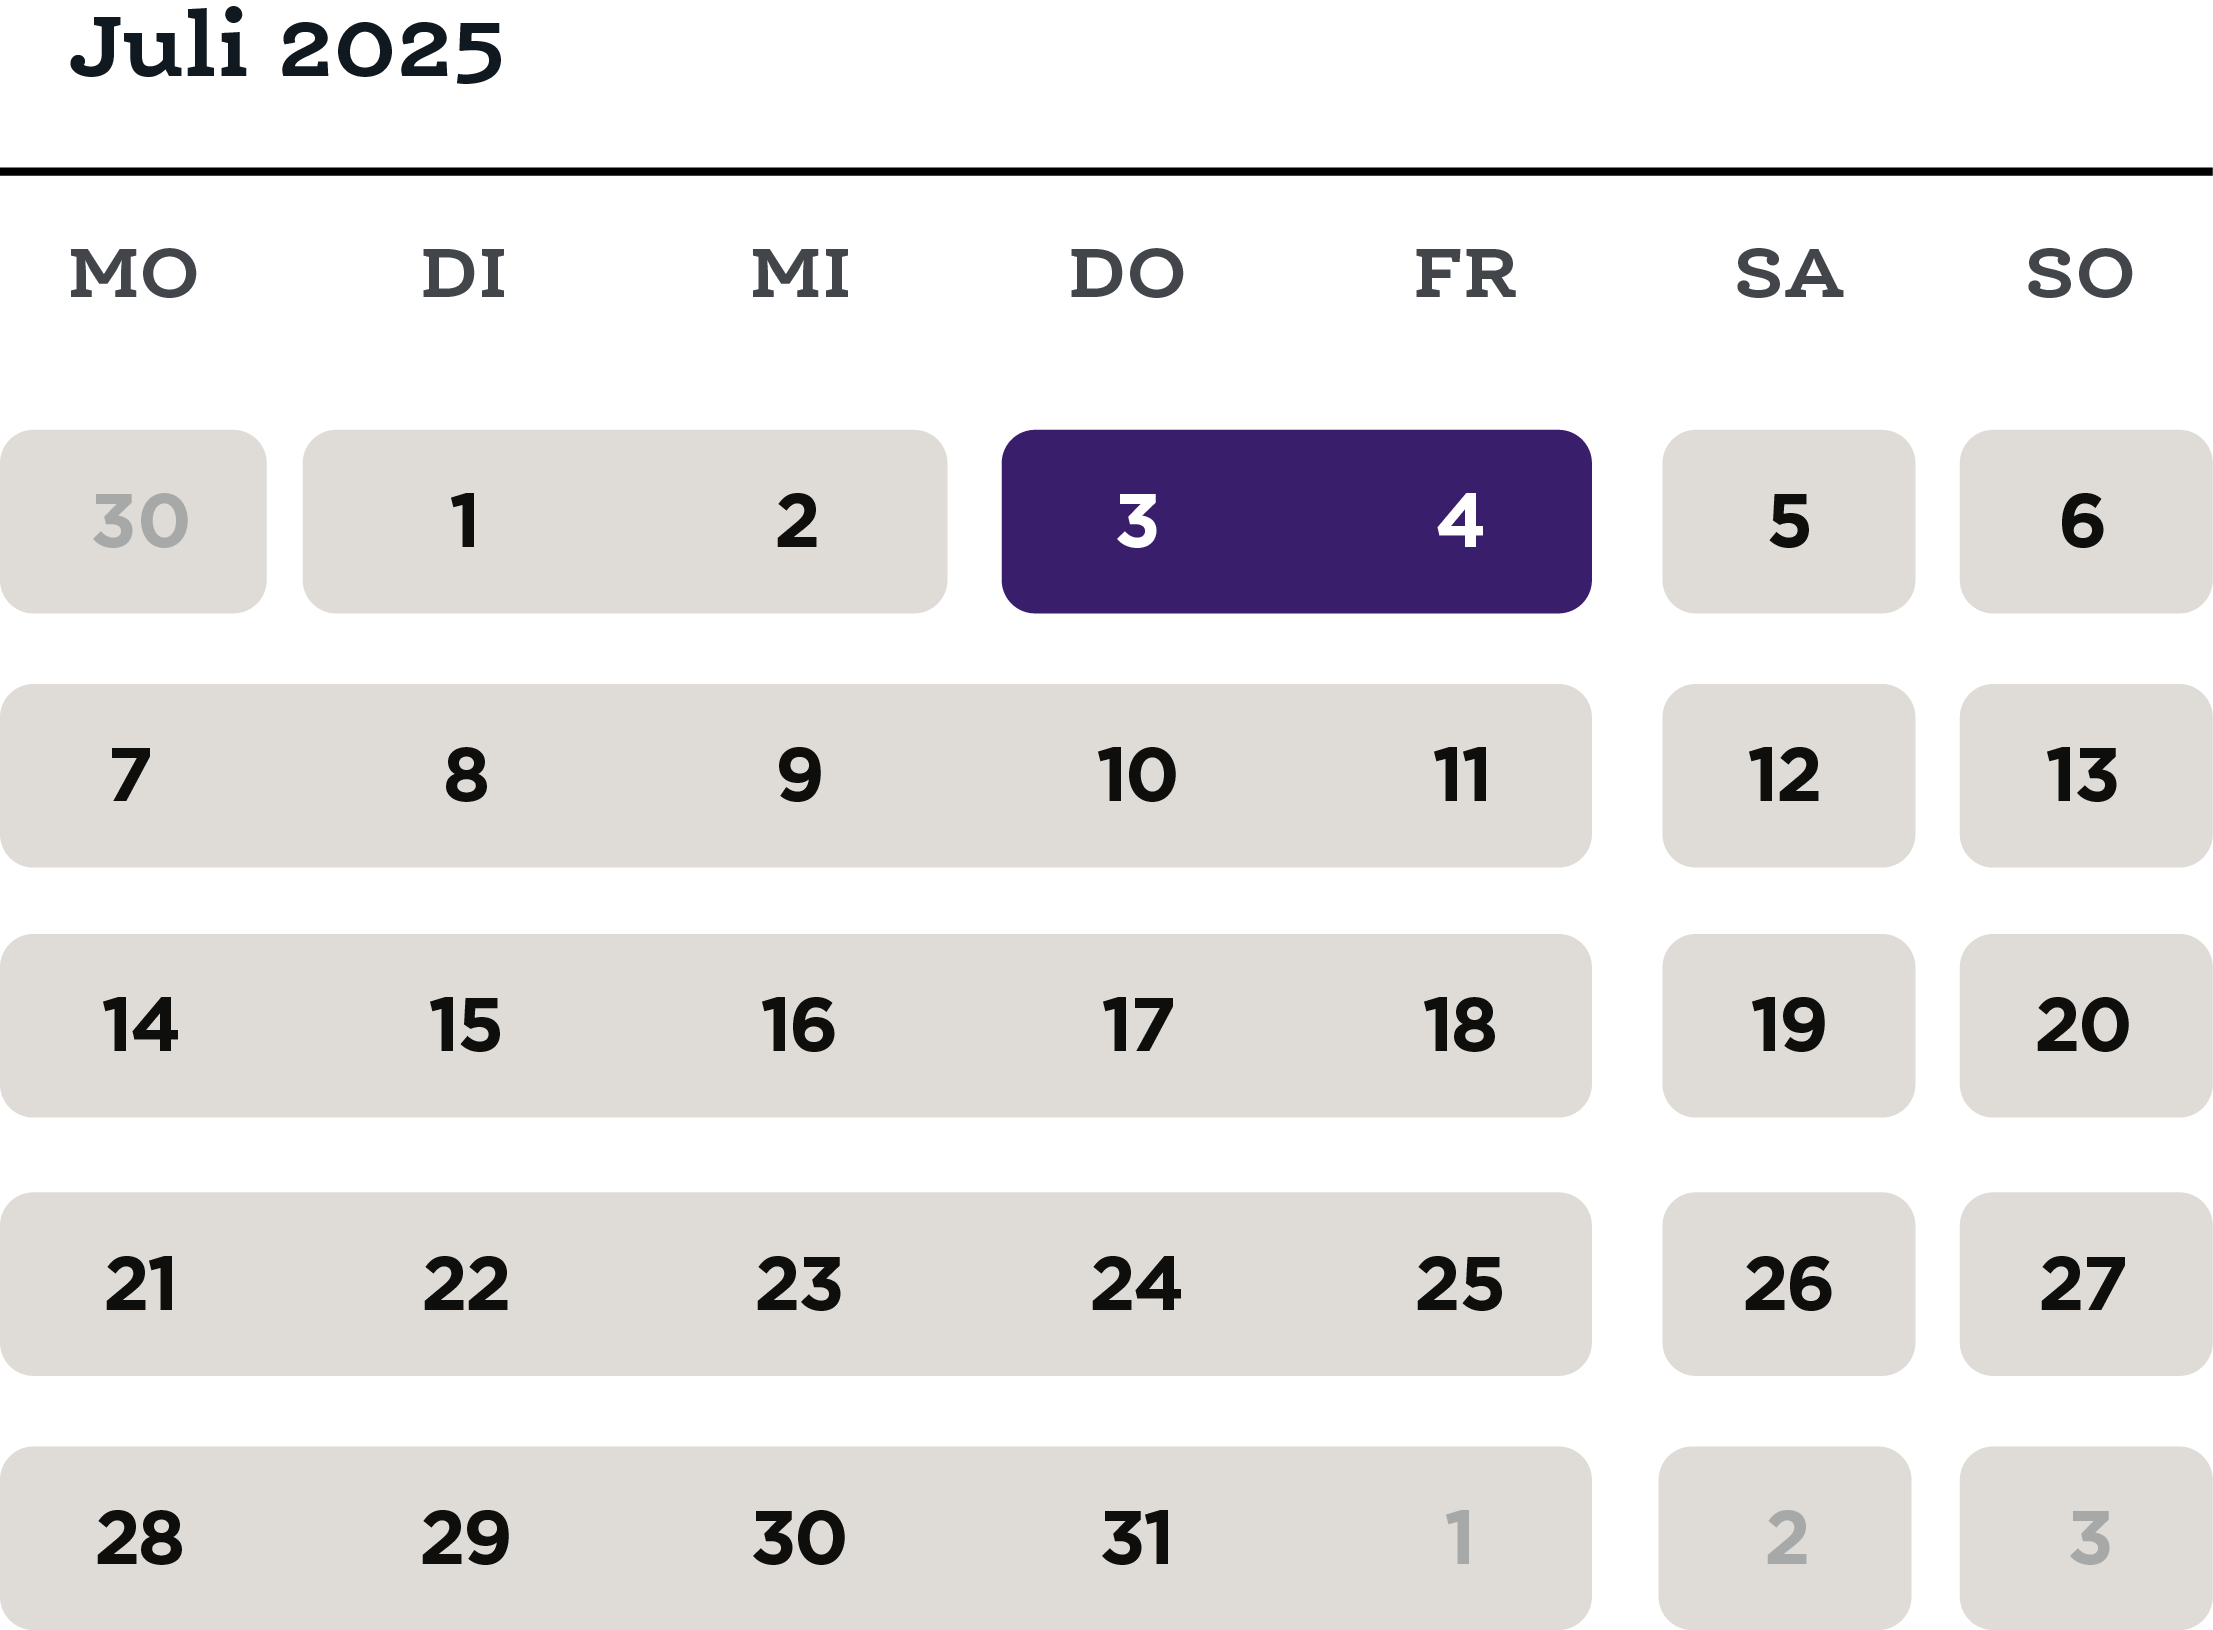
Task: Select Saturday July 26
Action: pyautogui.click(x=1789, y=1284)
